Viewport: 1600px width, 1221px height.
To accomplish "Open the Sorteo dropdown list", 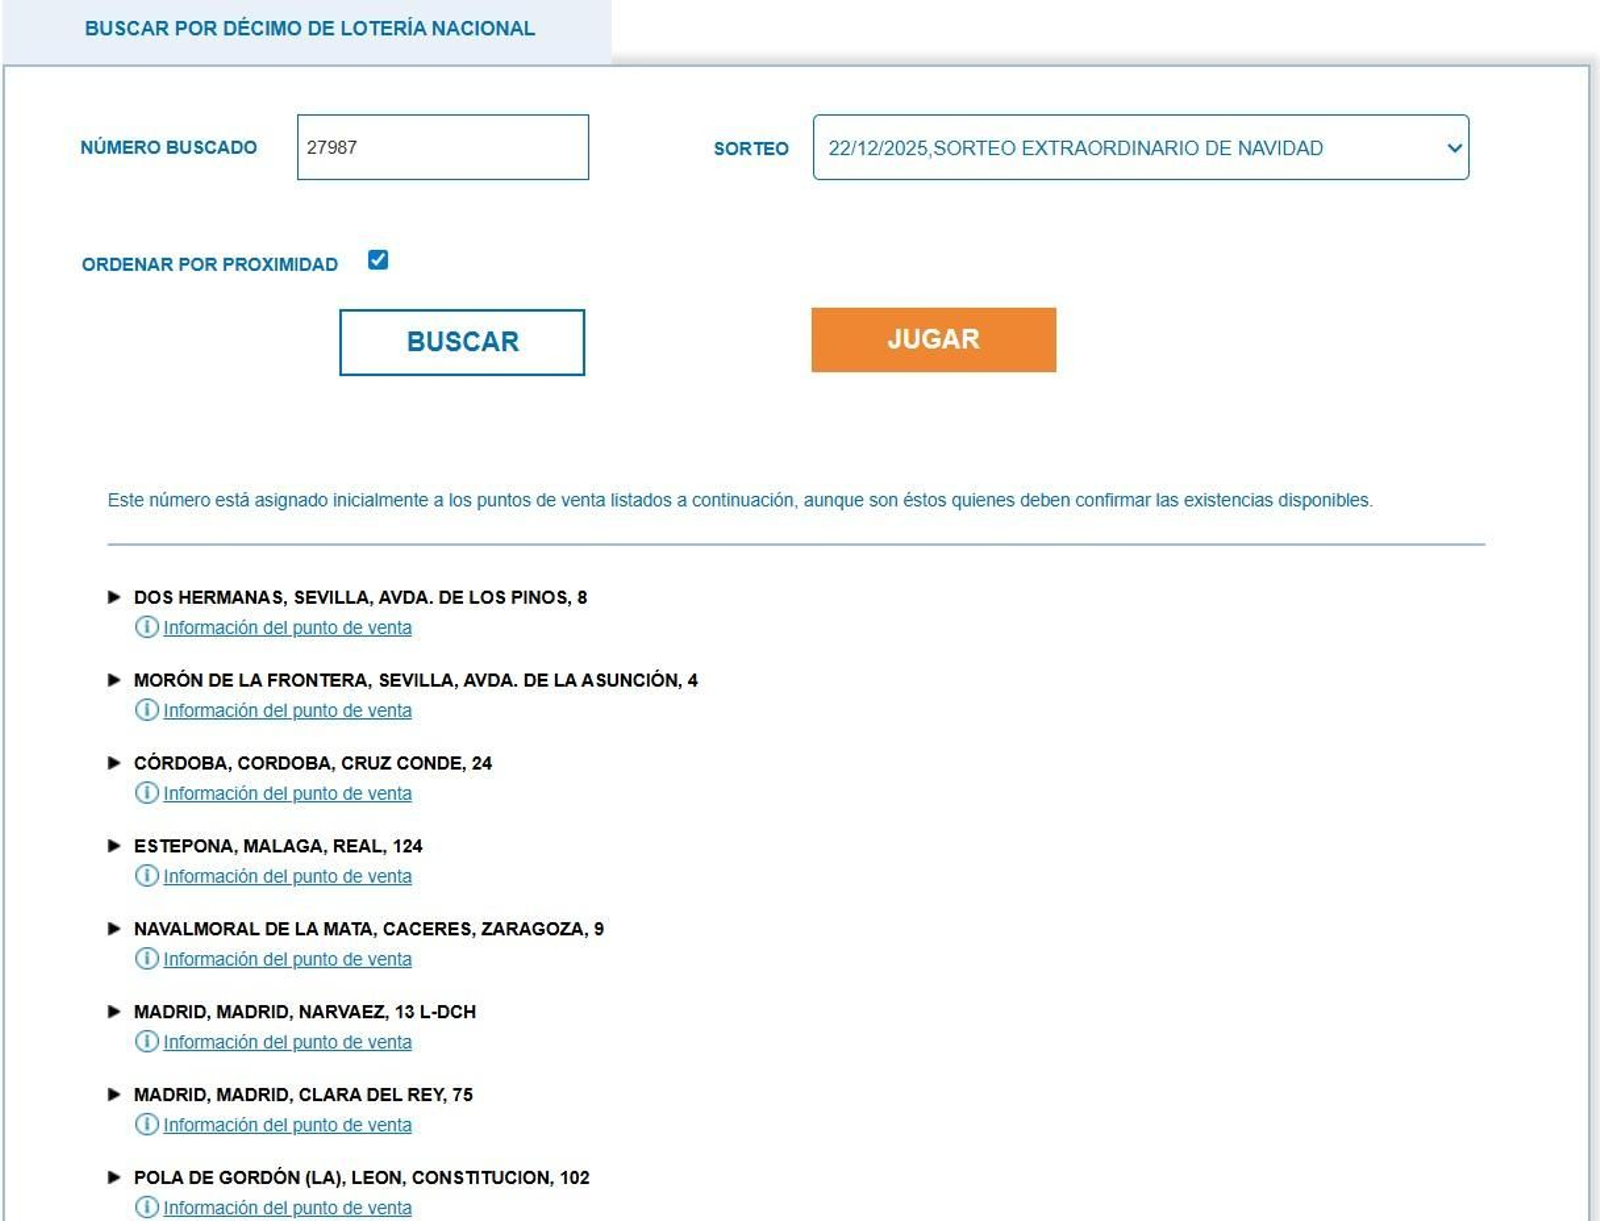I will (x=1140, y=148).
